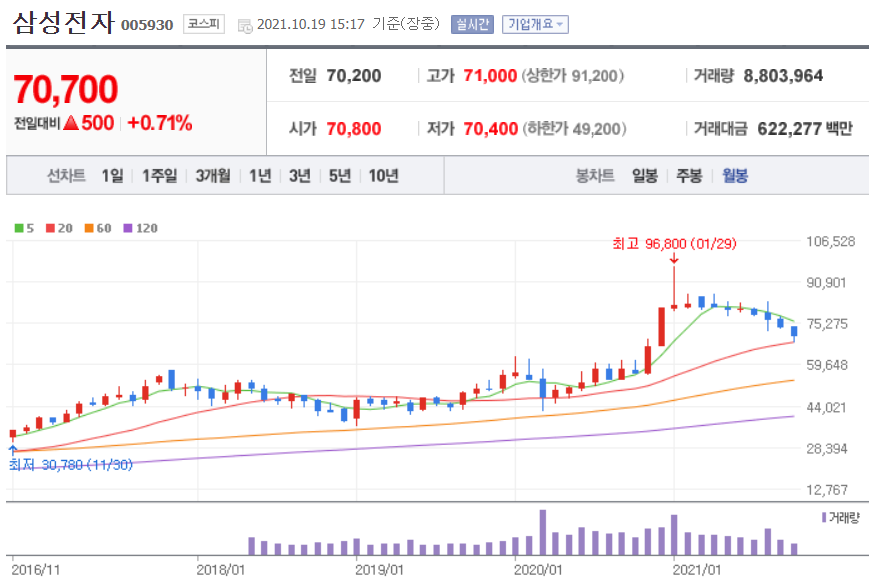Click the 상한가 91,200 upper limit text
This screenshot has height=587, width=869.
pos(572,75)
